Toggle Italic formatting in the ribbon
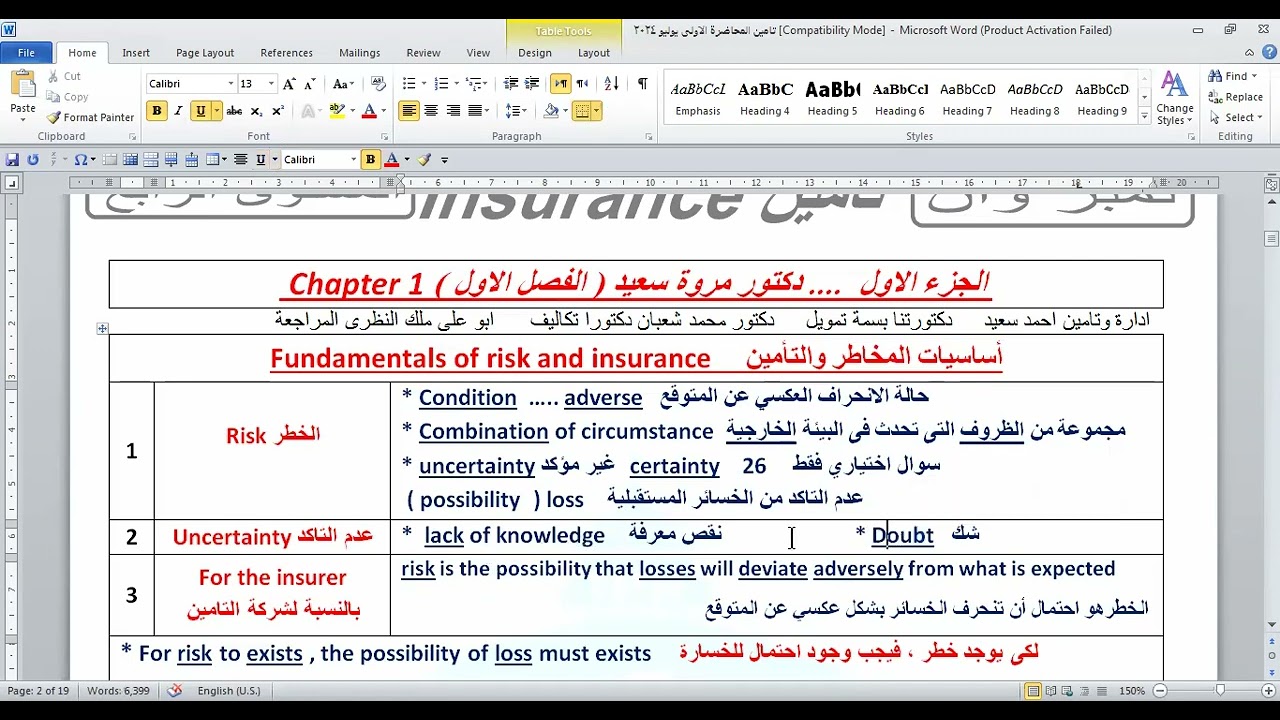The image size is (1280, 720). pos(178,111)
